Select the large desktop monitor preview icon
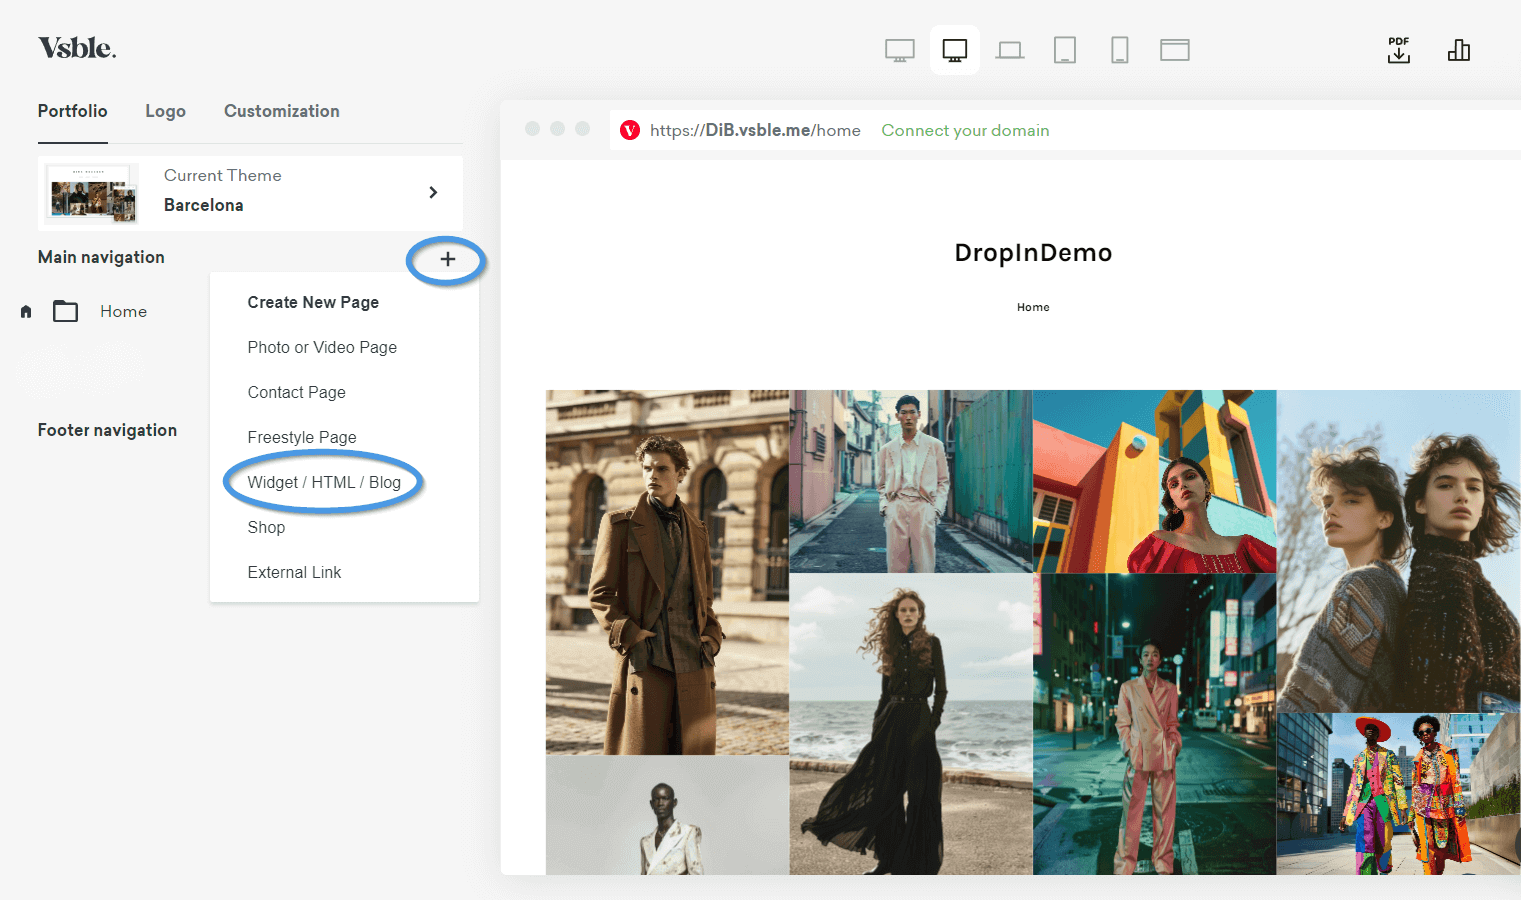The width and height of the screenshot is (1521, 900). pos(898,49)
